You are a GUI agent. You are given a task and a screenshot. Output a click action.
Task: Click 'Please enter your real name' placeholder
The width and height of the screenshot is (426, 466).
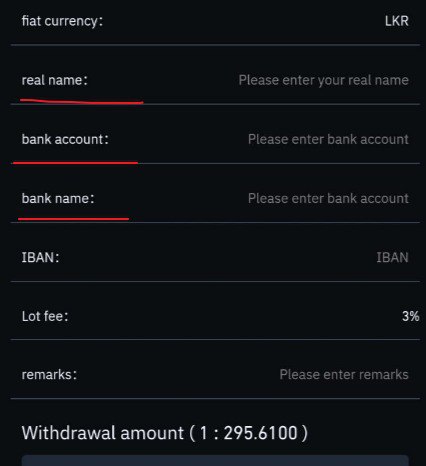[323, 80]
